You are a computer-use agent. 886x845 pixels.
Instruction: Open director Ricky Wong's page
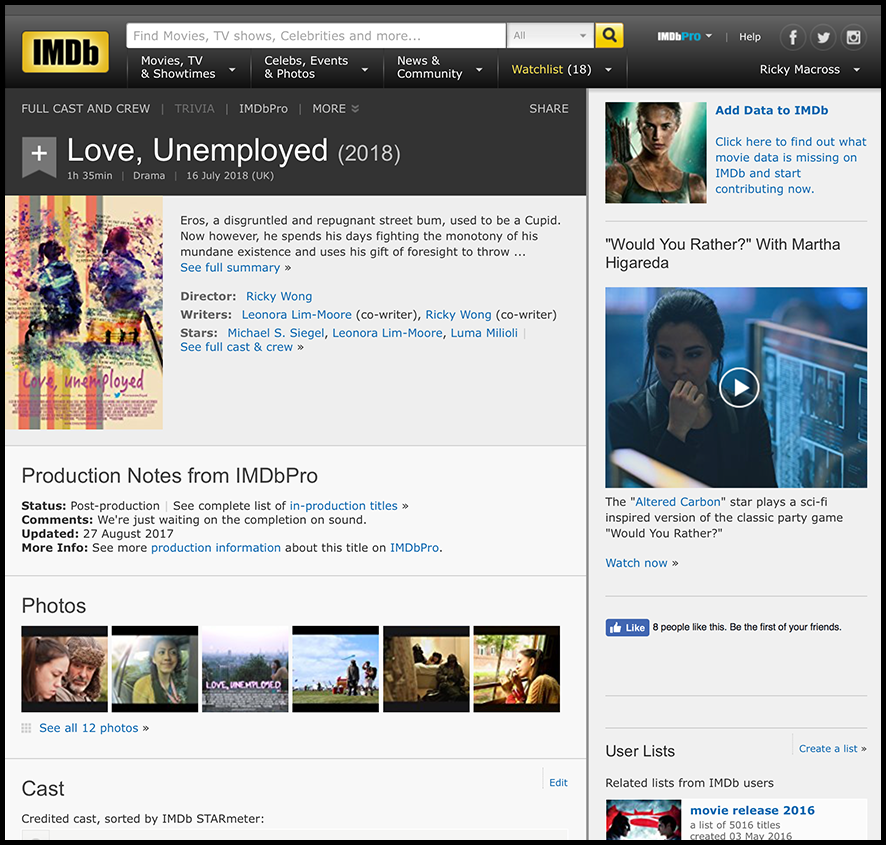pyautogui.click(x=279, y=296)
